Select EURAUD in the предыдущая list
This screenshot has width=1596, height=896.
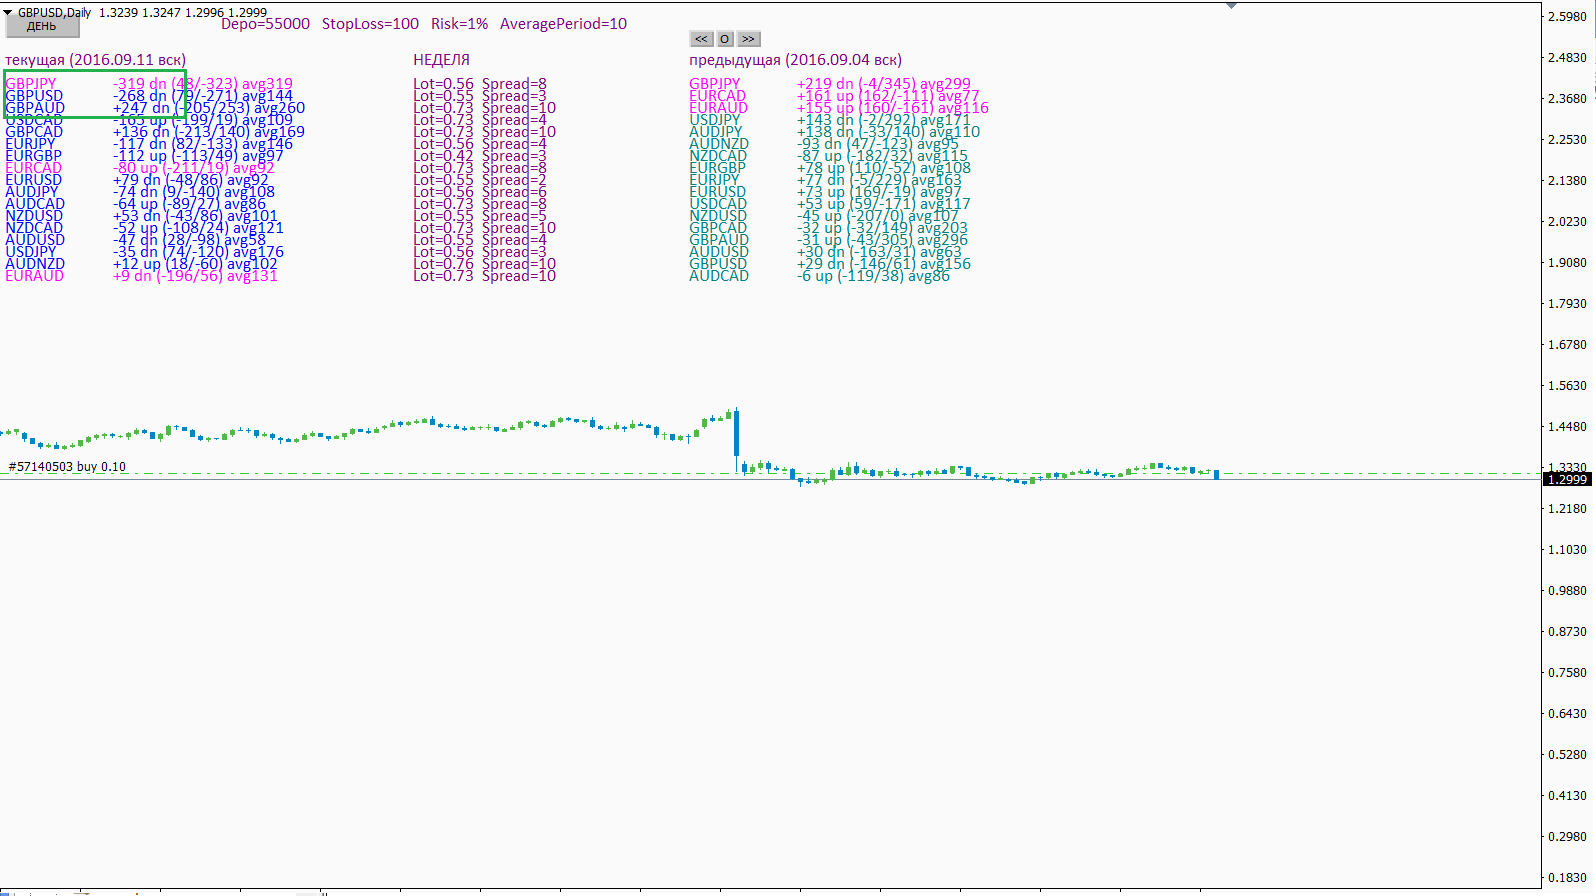coord(718,108)
